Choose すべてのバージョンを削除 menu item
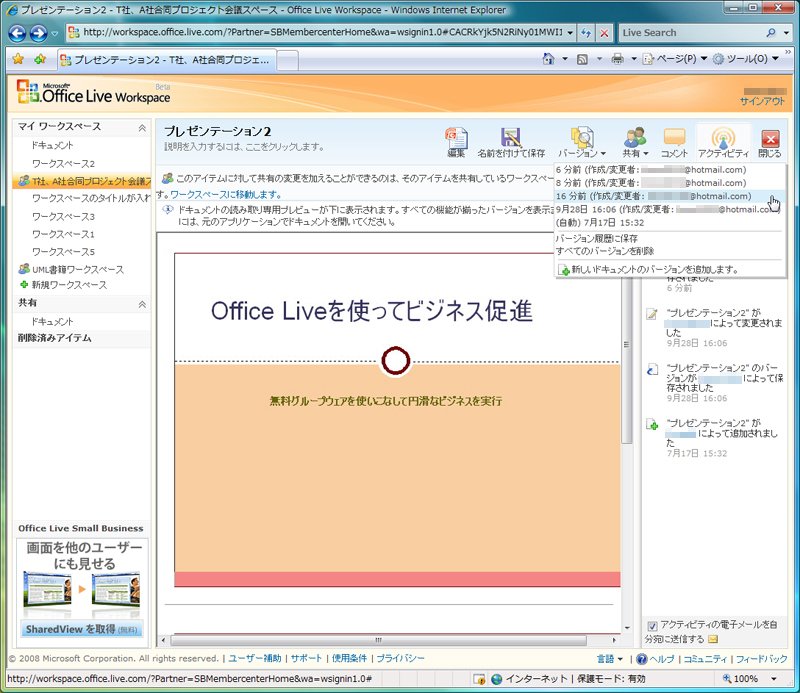 coord(605,251)
